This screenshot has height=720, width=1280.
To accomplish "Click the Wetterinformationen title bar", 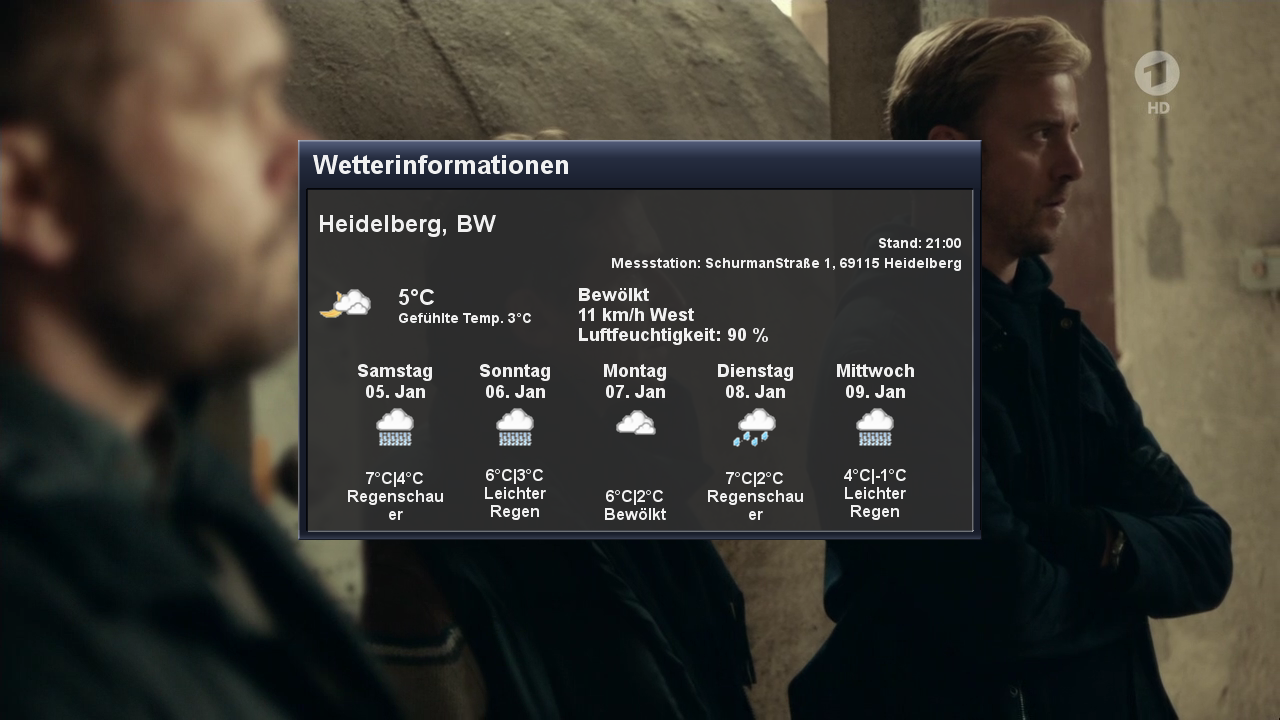I will click(x=639, y=165).
